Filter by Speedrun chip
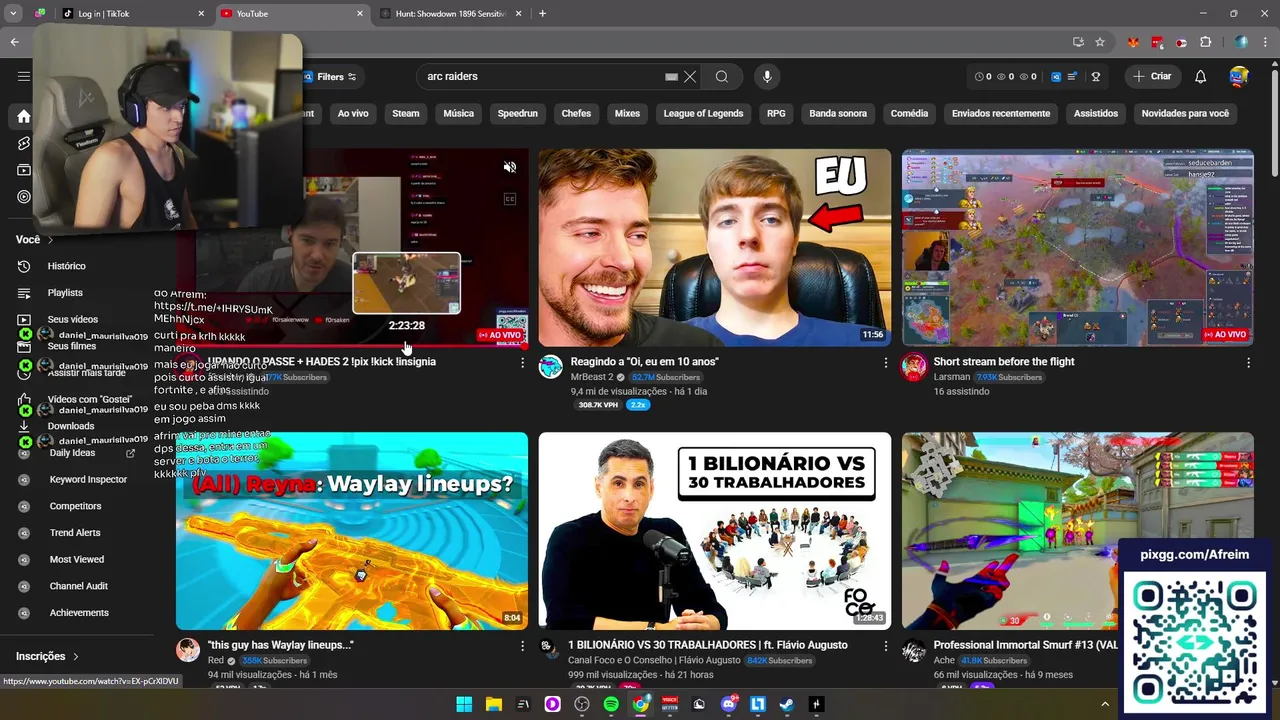 518,113
